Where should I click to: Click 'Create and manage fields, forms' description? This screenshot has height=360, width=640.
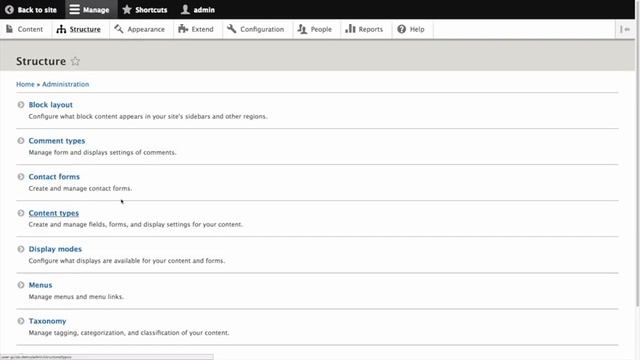point(136,224)
